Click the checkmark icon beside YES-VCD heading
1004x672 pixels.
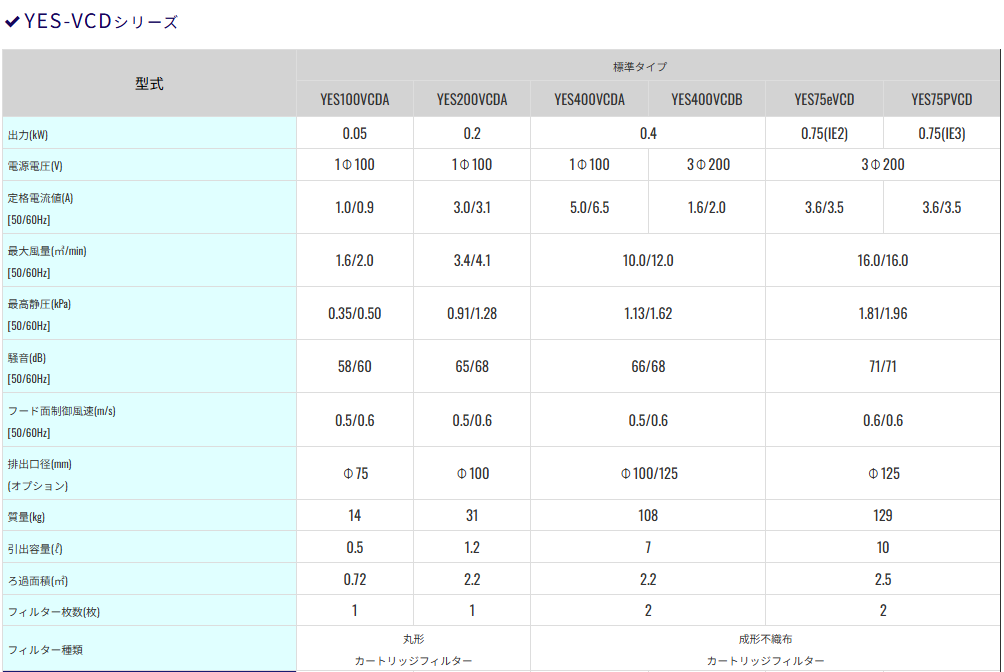click(13, 21)
